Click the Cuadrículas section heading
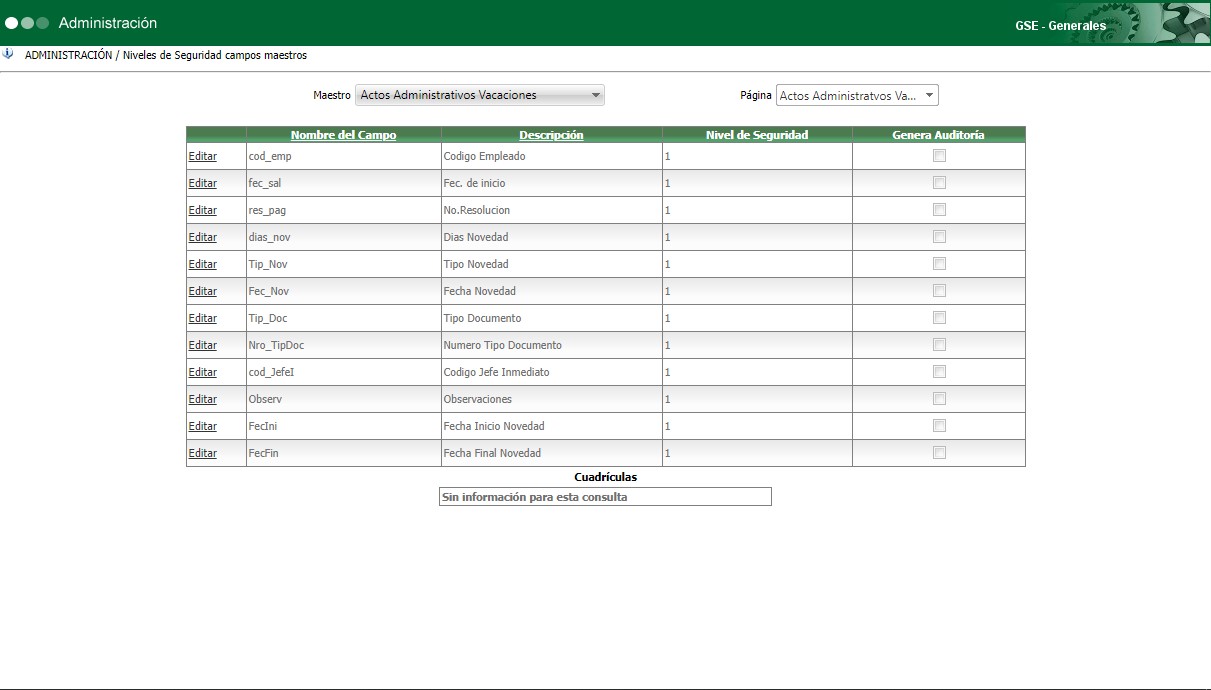The height and width of the screenshot is (690, 1211). [605, 477]
